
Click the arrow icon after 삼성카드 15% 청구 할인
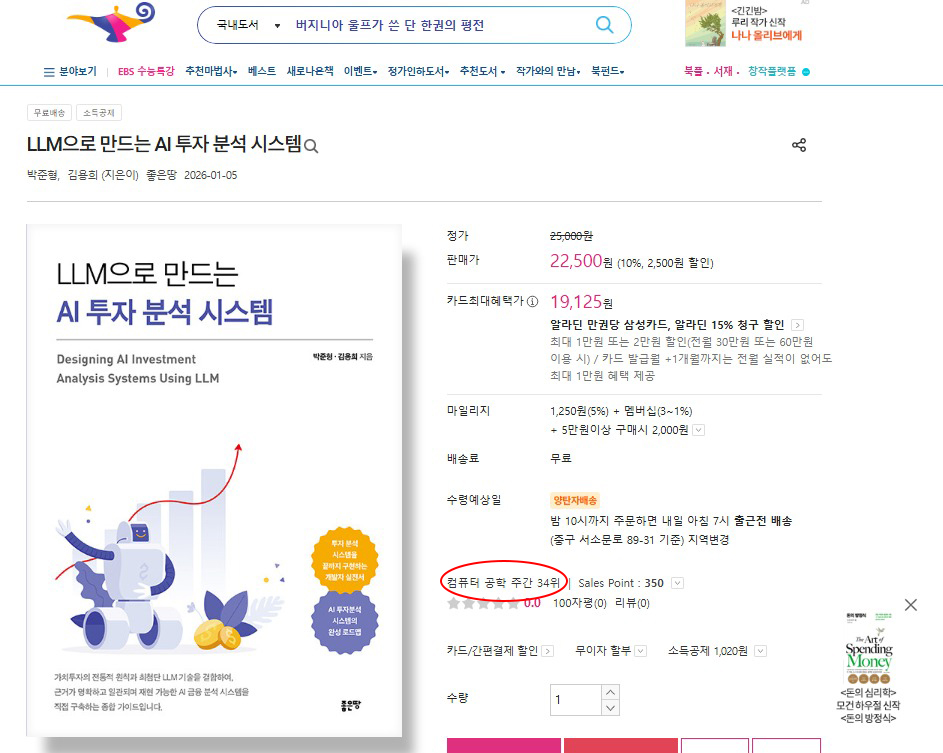797,325
